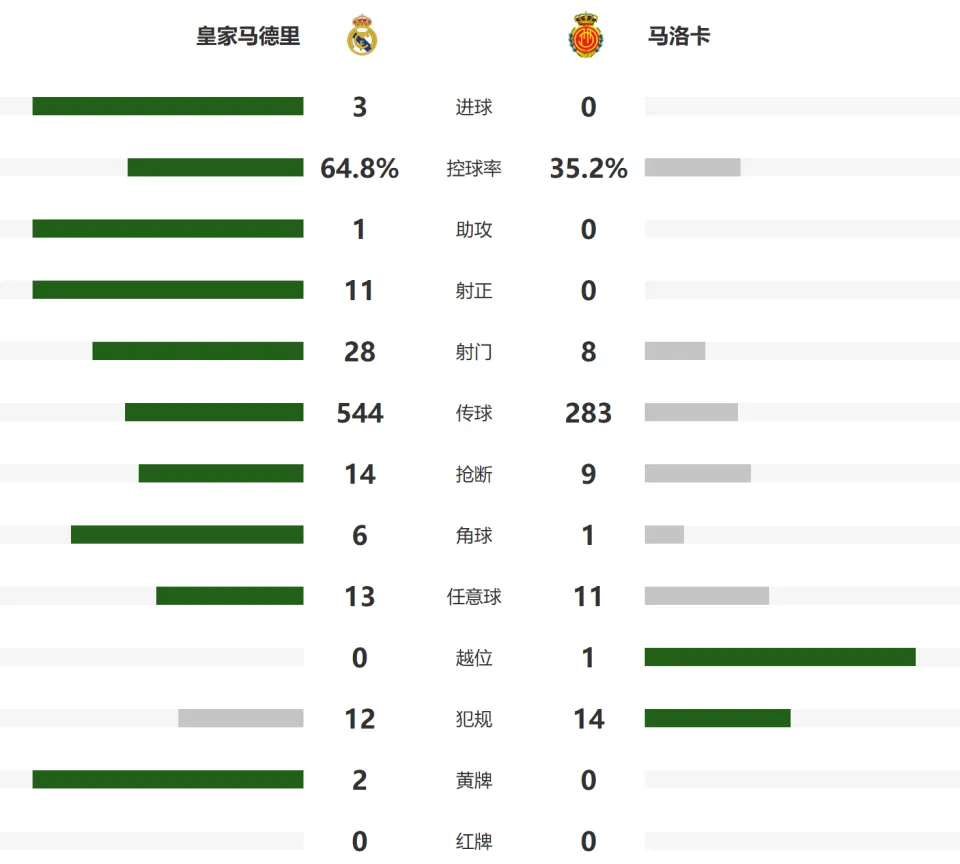Select the 任意球 stat label

pyautogui.click(x=474, y=596)
